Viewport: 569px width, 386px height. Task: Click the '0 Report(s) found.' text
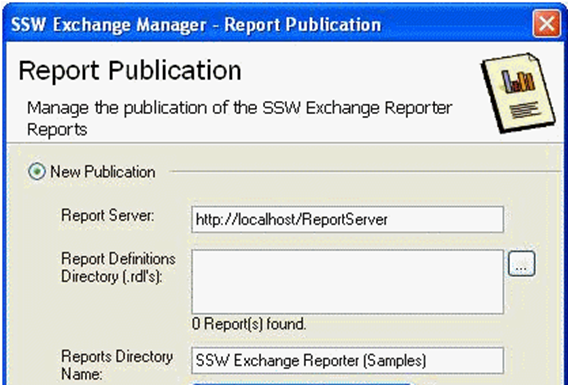249,324
